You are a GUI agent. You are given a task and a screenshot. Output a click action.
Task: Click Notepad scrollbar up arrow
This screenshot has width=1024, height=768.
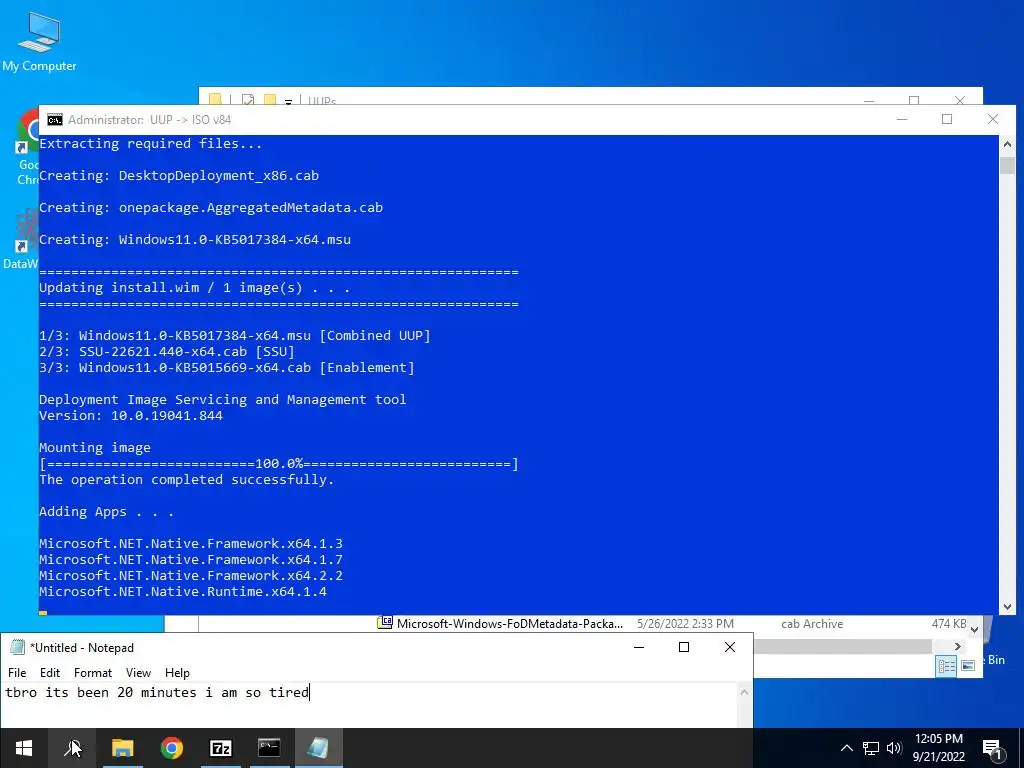coord(744,692)
